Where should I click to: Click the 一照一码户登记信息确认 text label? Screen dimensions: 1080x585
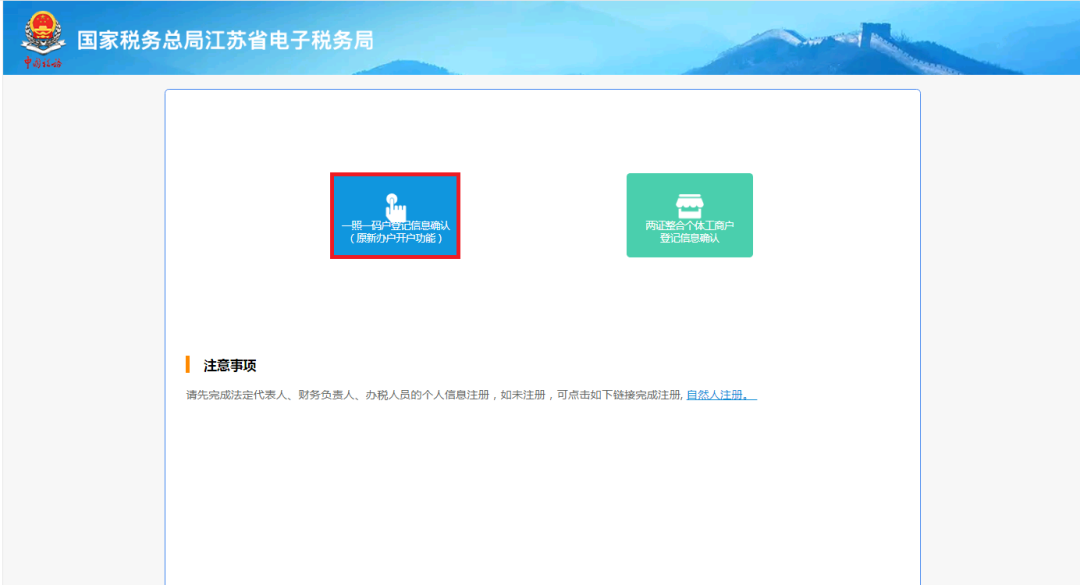[x=395, y=227]
